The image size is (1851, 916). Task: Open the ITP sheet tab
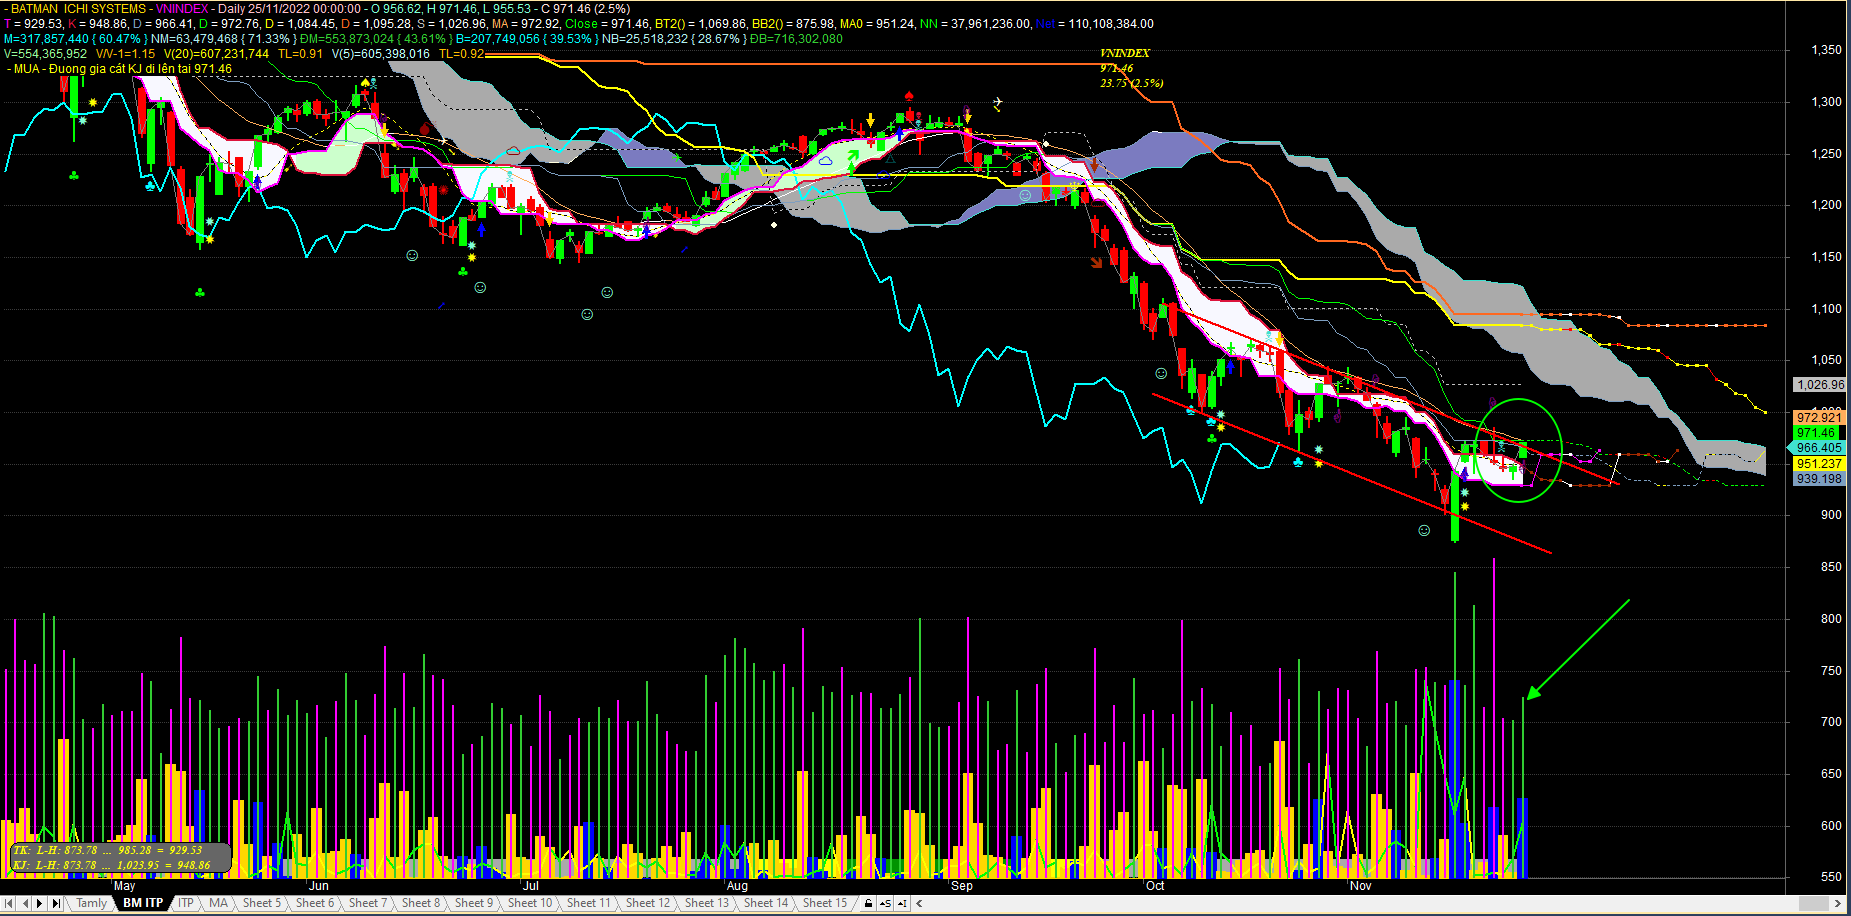click(x=185, y=903)
